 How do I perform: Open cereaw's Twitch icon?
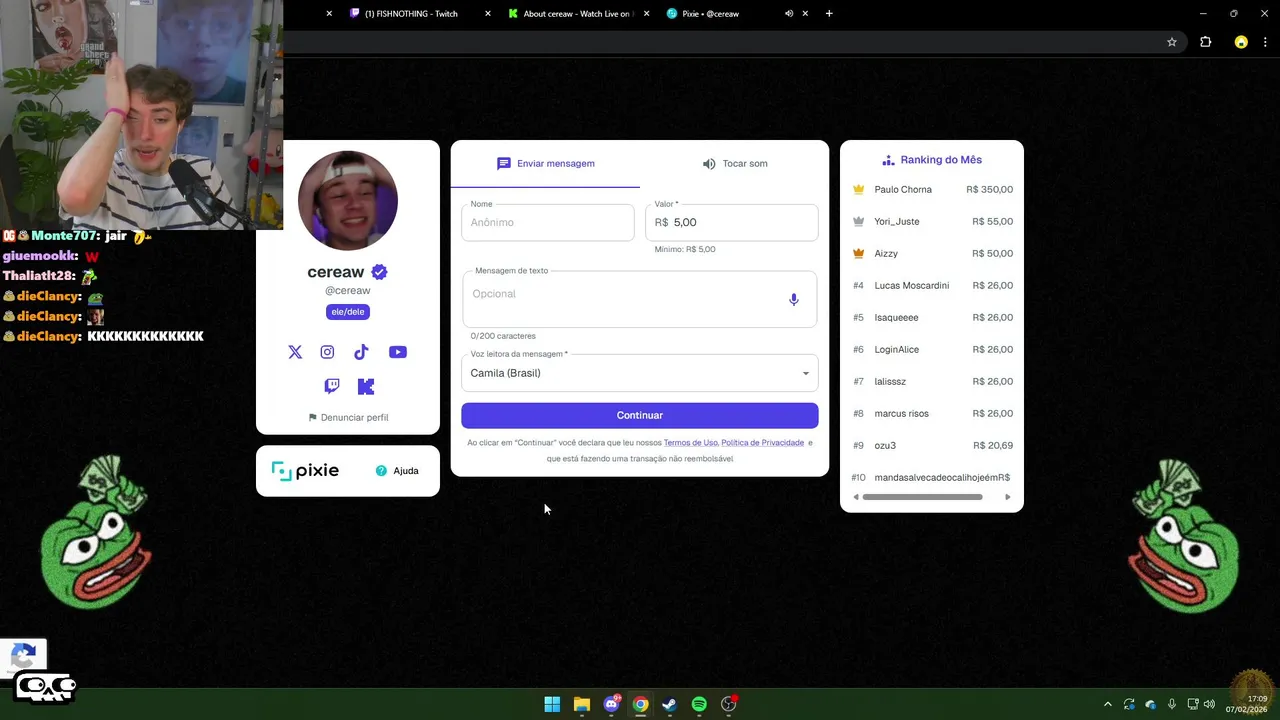[x=332, y=386]
